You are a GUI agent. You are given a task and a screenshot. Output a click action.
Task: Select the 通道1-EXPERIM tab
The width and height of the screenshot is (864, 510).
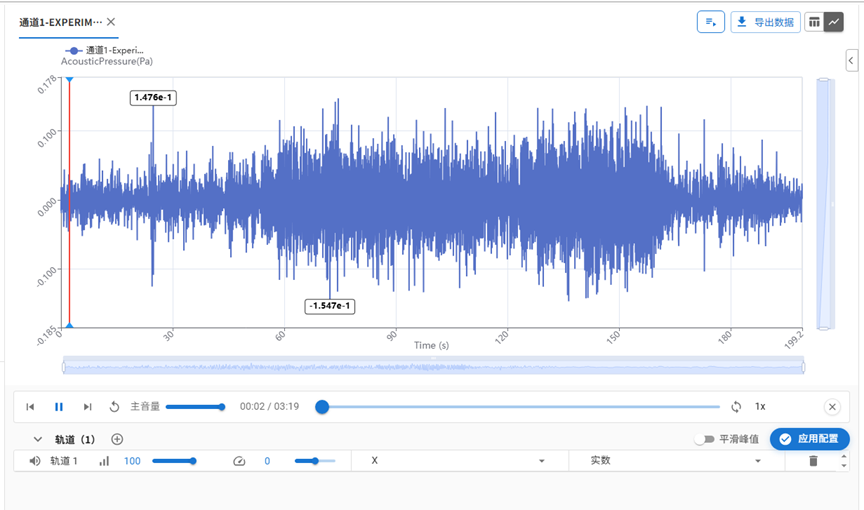point(60,22)
